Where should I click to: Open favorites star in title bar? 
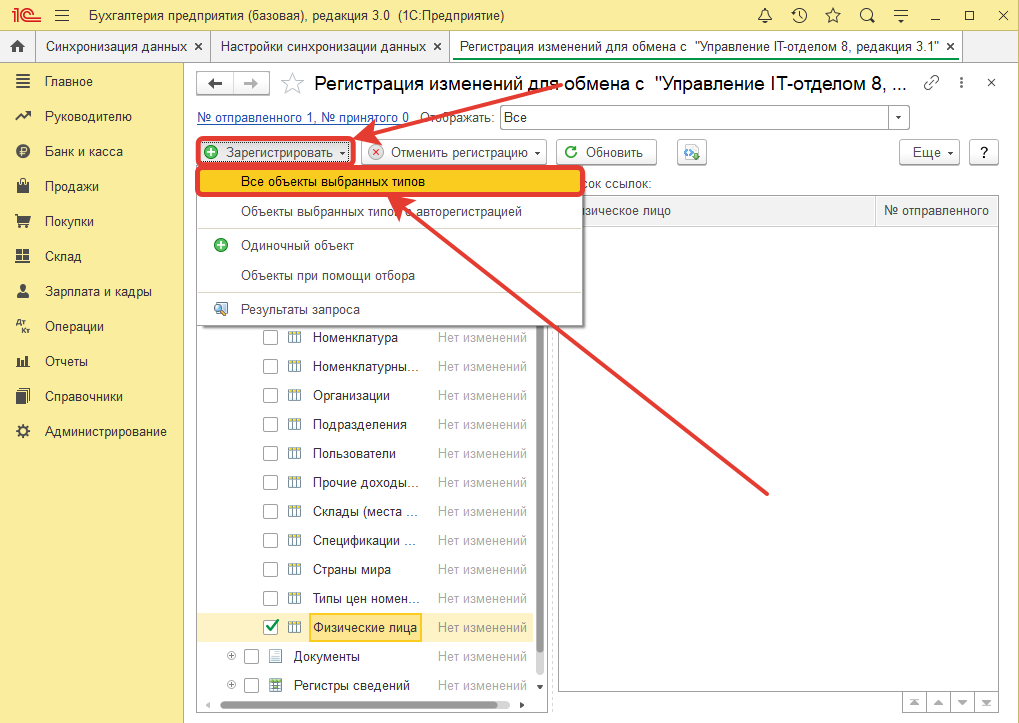pos(833,16)
